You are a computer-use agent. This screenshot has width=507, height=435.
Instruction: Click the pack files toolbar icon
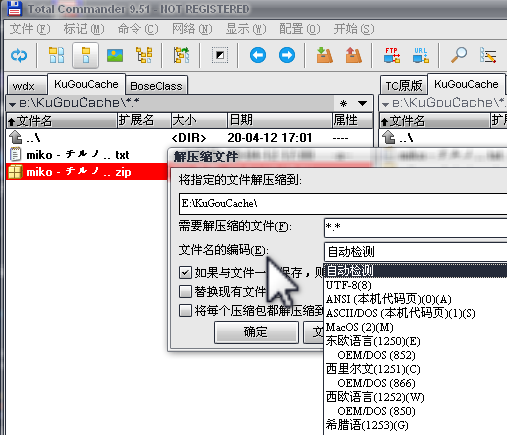click(x=324, y=55)
